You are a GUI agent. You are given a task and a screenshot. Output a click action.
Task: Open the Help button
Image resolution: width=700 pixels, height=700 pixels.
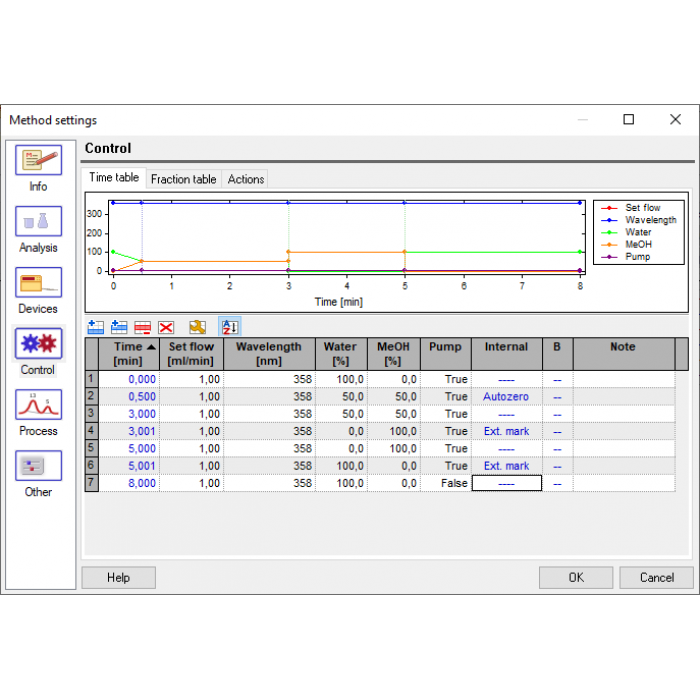click(118, 577)
